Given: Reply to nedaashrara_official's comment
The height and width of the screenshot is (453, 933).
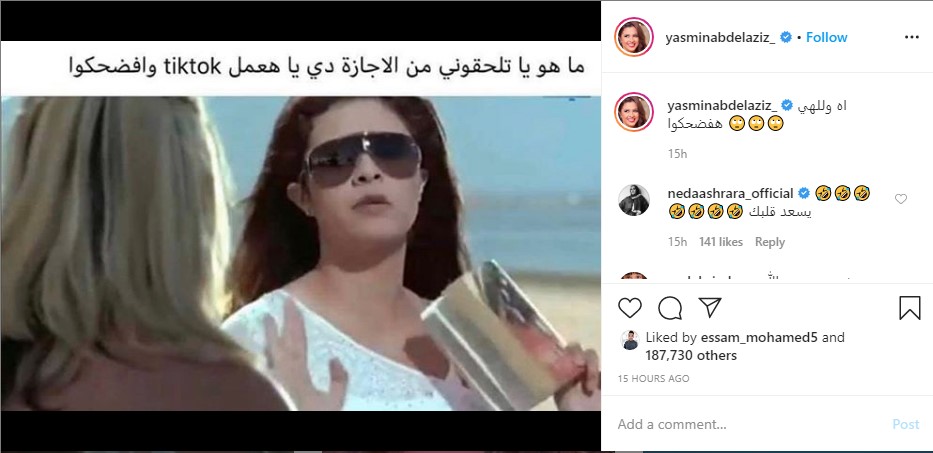Looking at the screenshot, I should click(770, 242).
